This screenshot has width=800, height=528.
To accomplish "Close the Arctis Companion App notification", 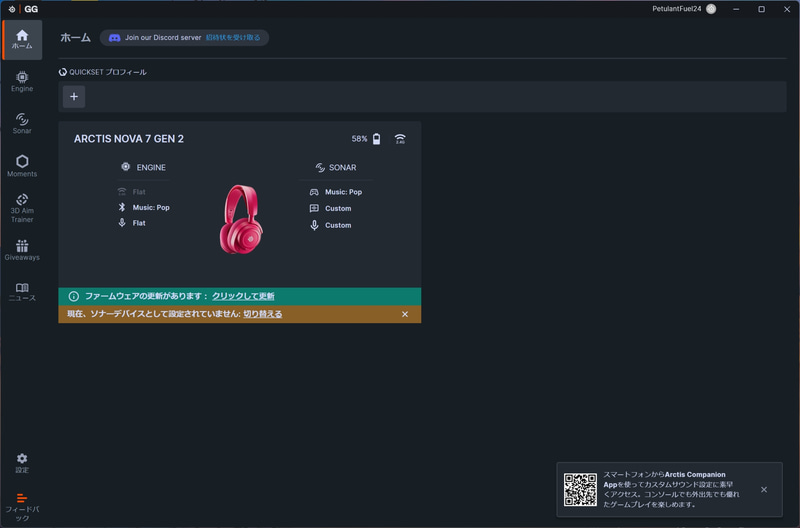I will 764,490.
